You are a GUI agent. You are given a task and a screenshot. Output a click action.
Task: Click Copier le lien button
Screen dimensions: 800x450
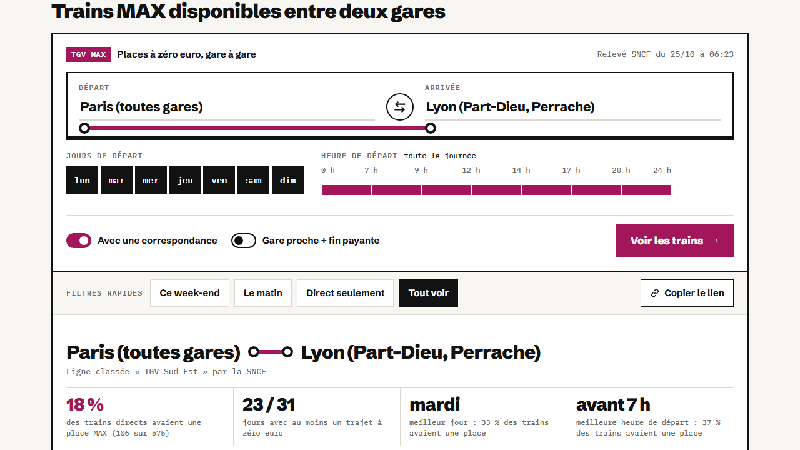tap(687, 293)
